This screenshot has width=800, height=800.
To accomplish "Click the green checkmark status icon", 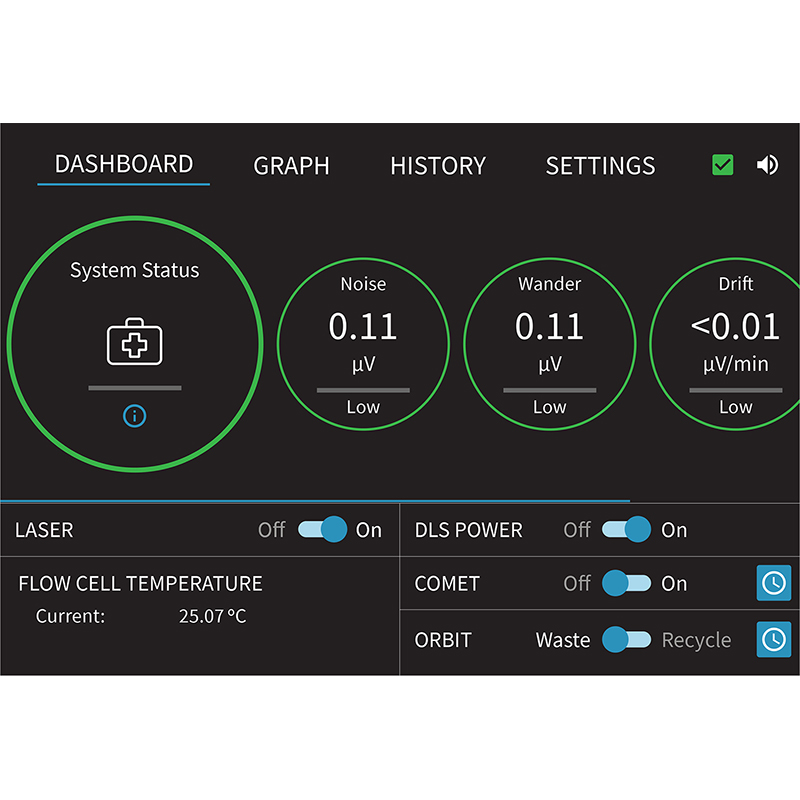I will (722, 165).
